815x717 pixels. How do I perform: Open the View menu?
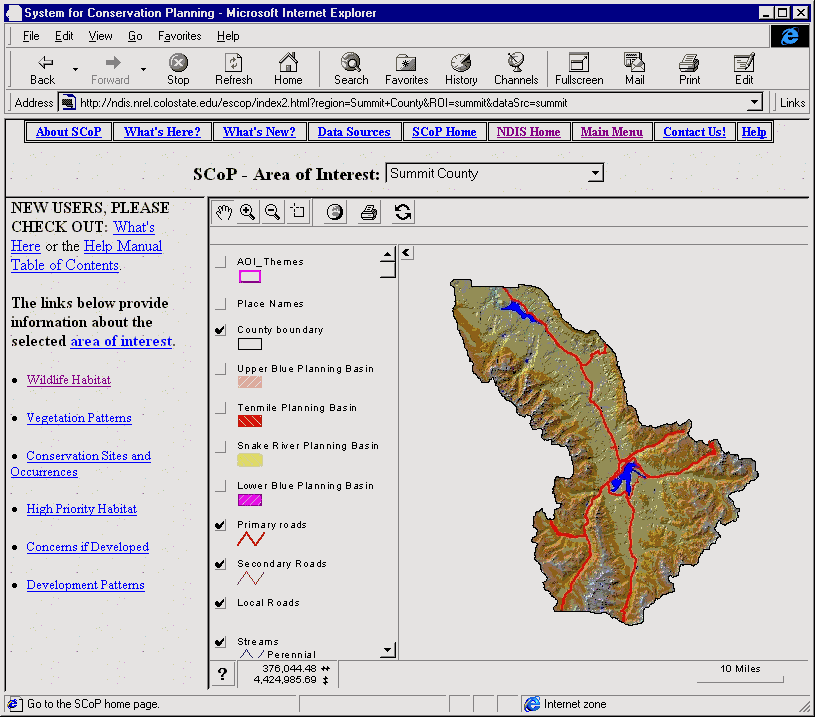(100, 36)
